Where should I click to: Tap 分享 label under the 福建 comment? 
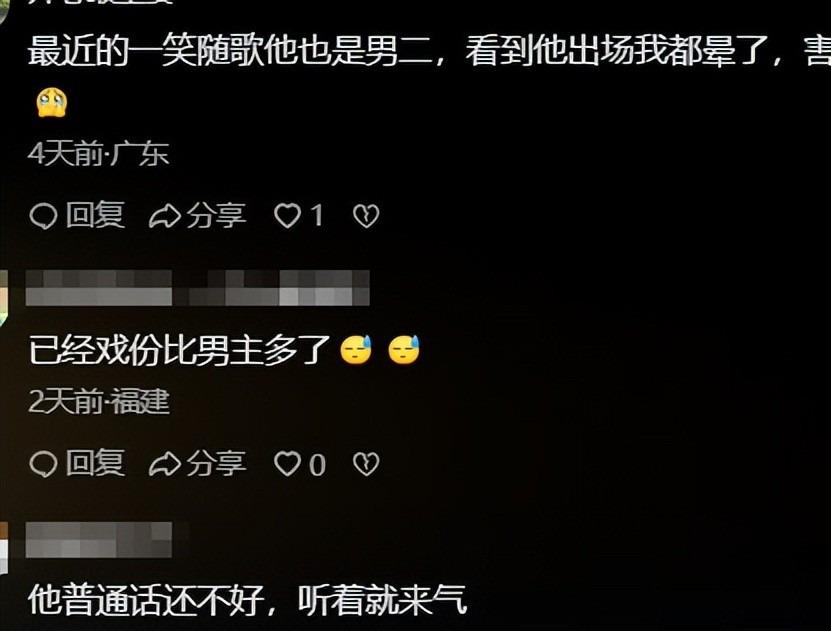(x=216, y=463)
